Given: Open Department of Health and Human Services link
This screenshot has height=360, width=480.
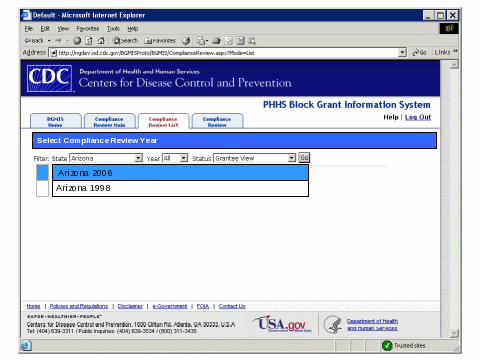Looking at the screenshot, I should click(x=372, y=324).
